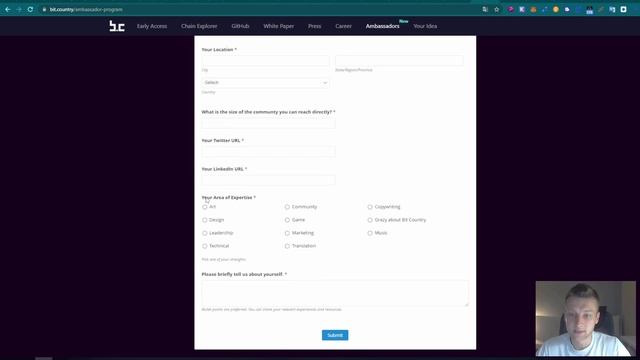Open the Early Access menu item
Screen dimensions: 640x360
pos(152,26)
